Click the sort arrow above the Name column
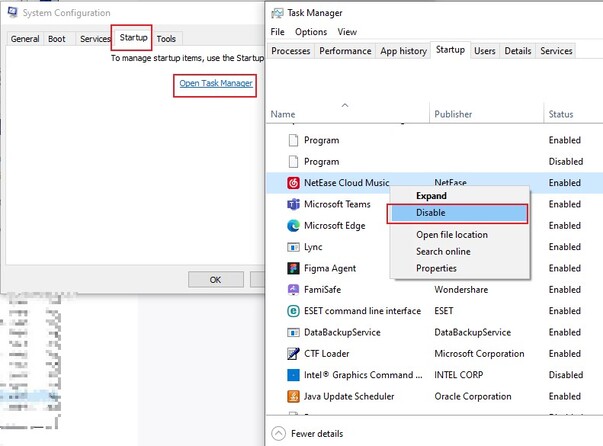This screenshot has width=603, height=446. coord(345,105)
